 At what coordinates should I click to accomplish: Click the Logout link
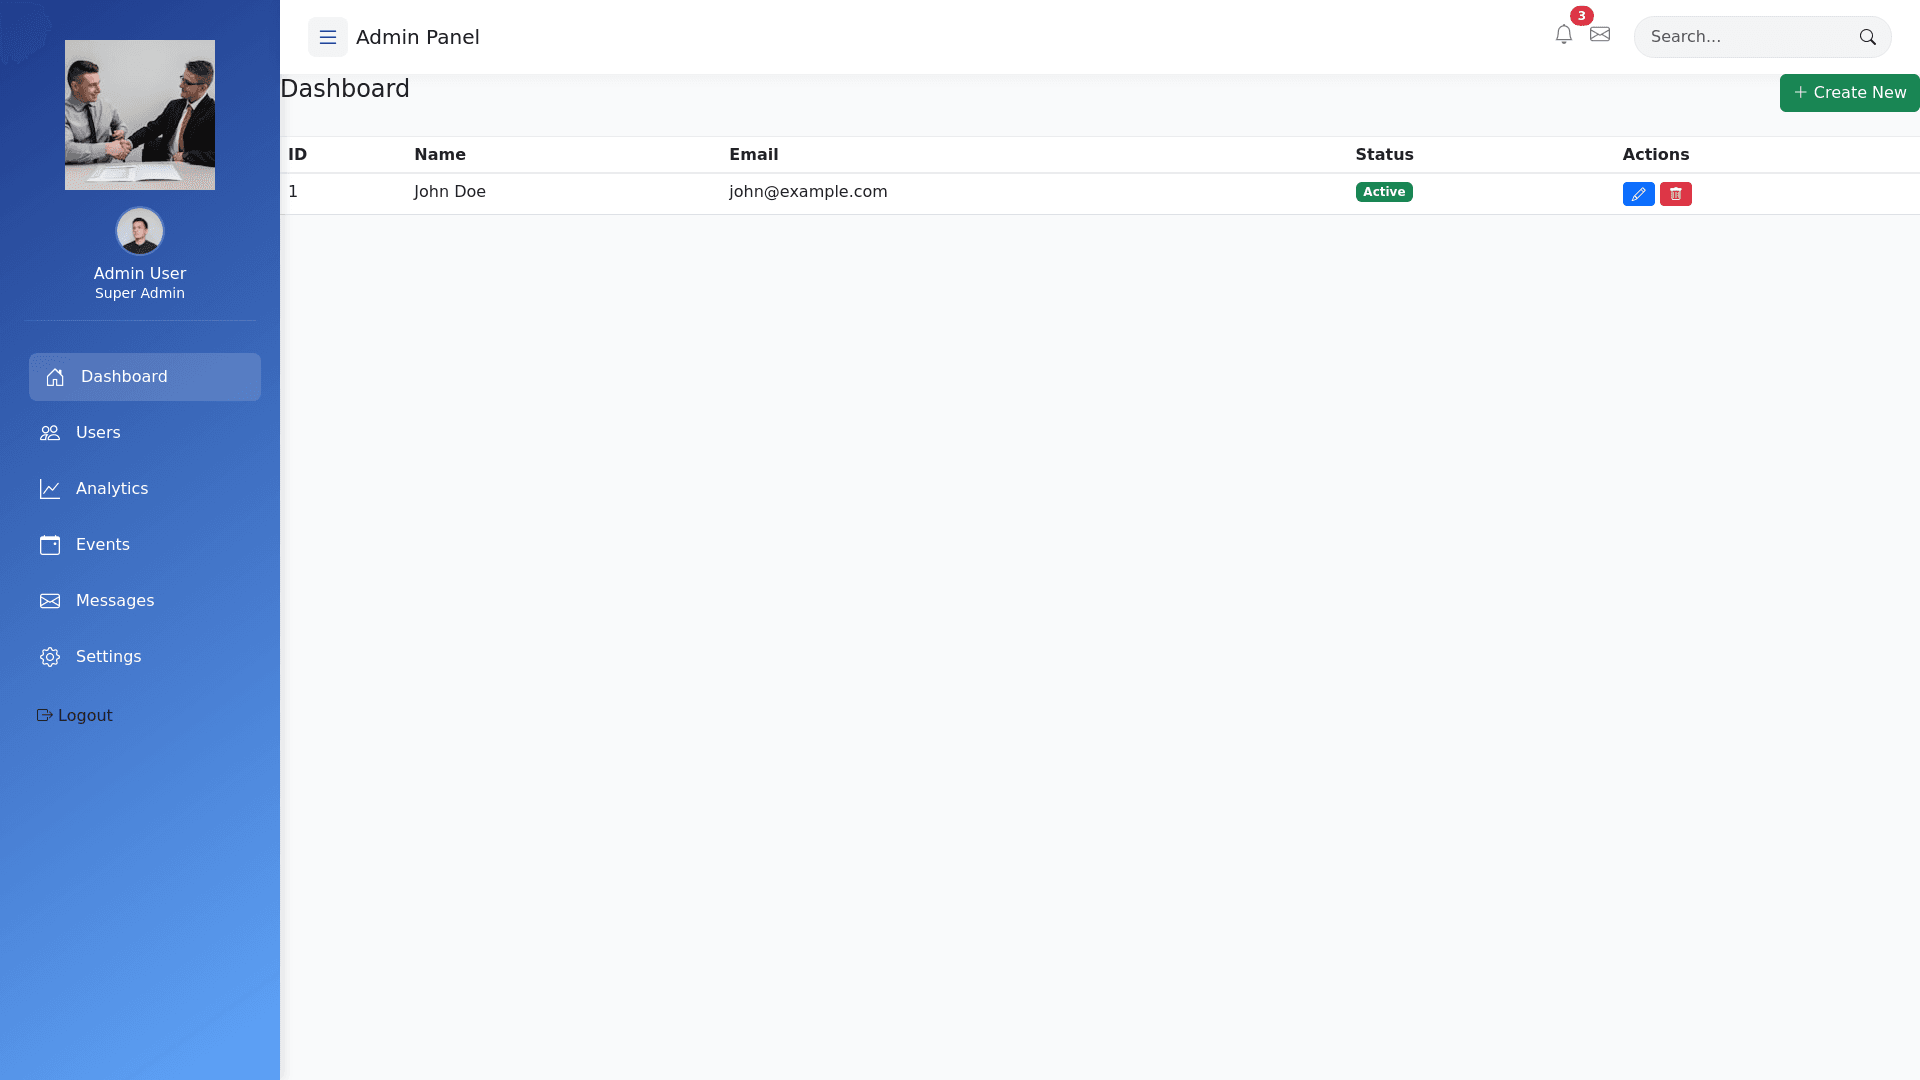tap(75, 716)
